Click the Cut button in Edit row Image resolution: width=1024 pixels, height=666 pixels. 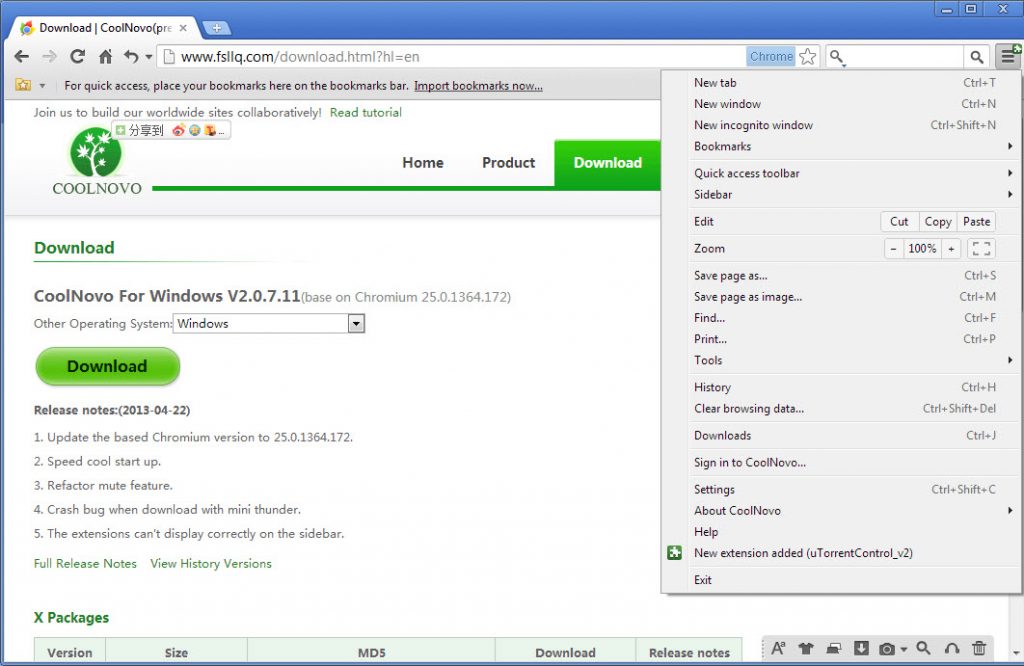coord(899,221)
